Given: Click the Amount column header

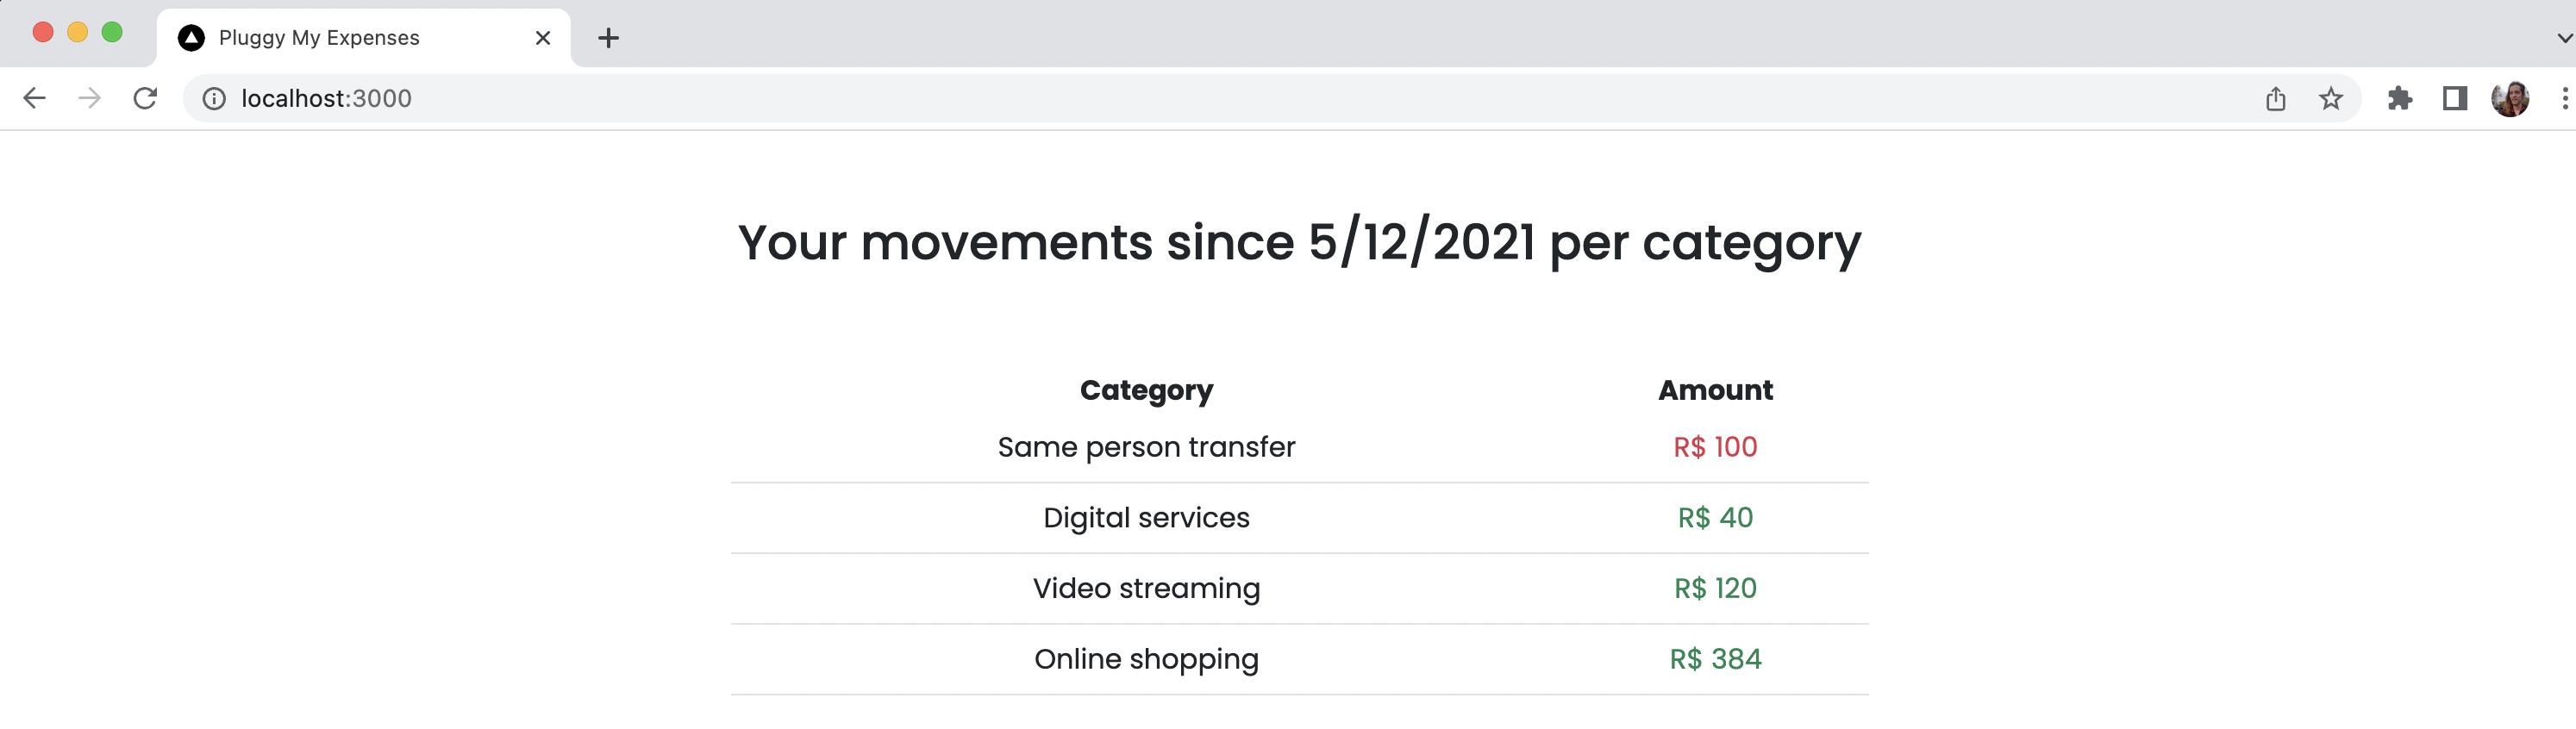Looking at the screenshot, I should [1715, 390].
